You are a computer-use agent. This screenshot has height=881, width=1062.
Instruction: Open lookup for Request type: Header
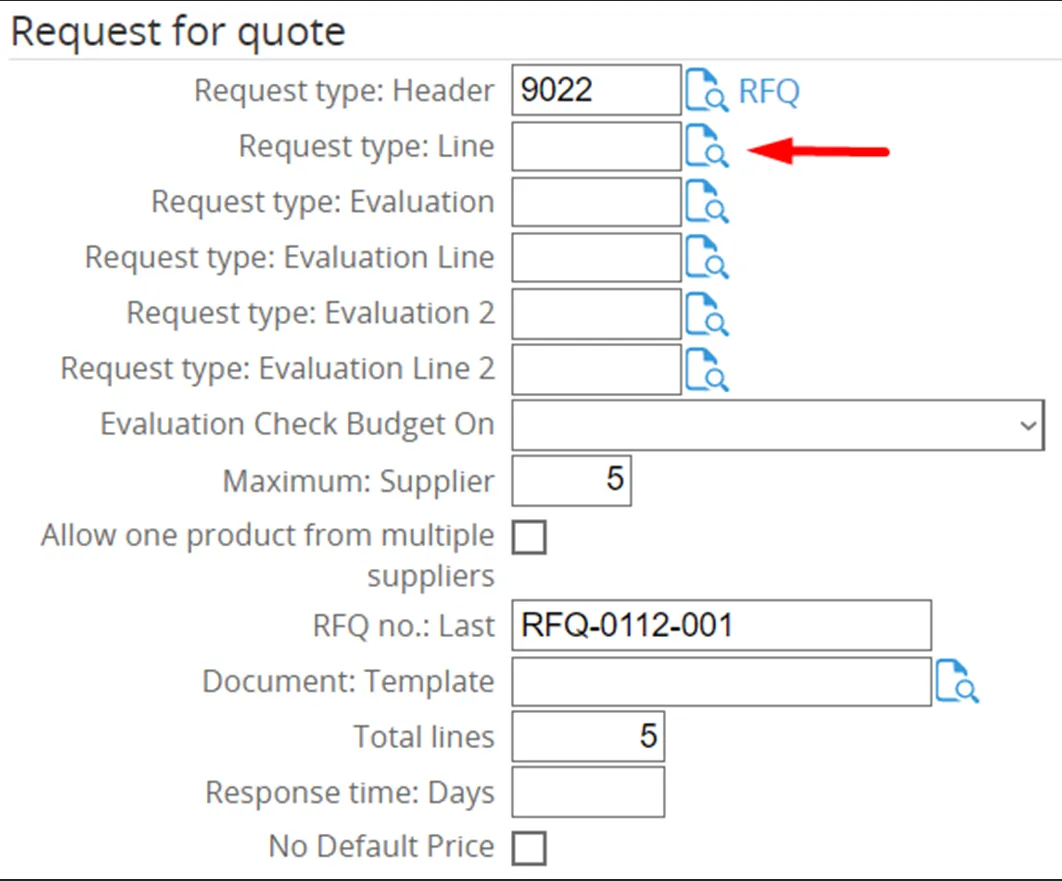pyautogui.click(x=706, y=91)
